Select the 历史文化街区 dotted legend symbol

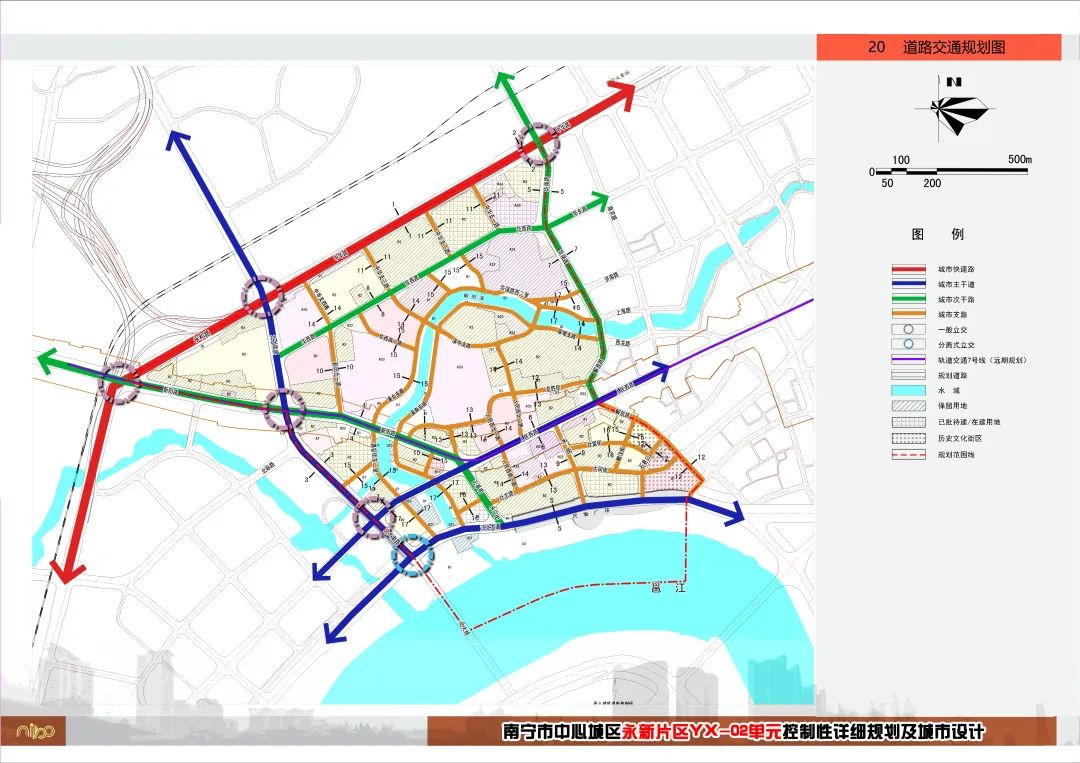click(908, 436)
